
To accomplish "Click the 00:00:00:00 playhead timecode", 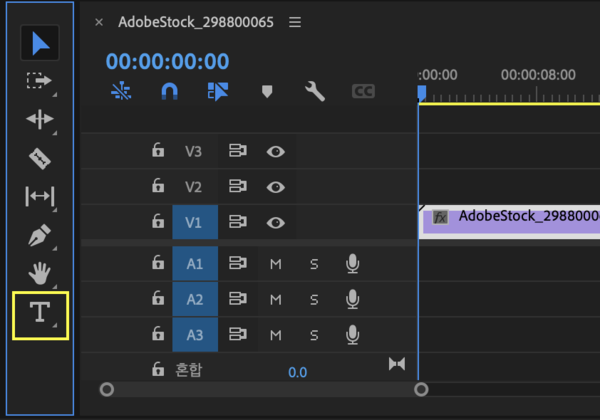I will (x=168, y=62).
